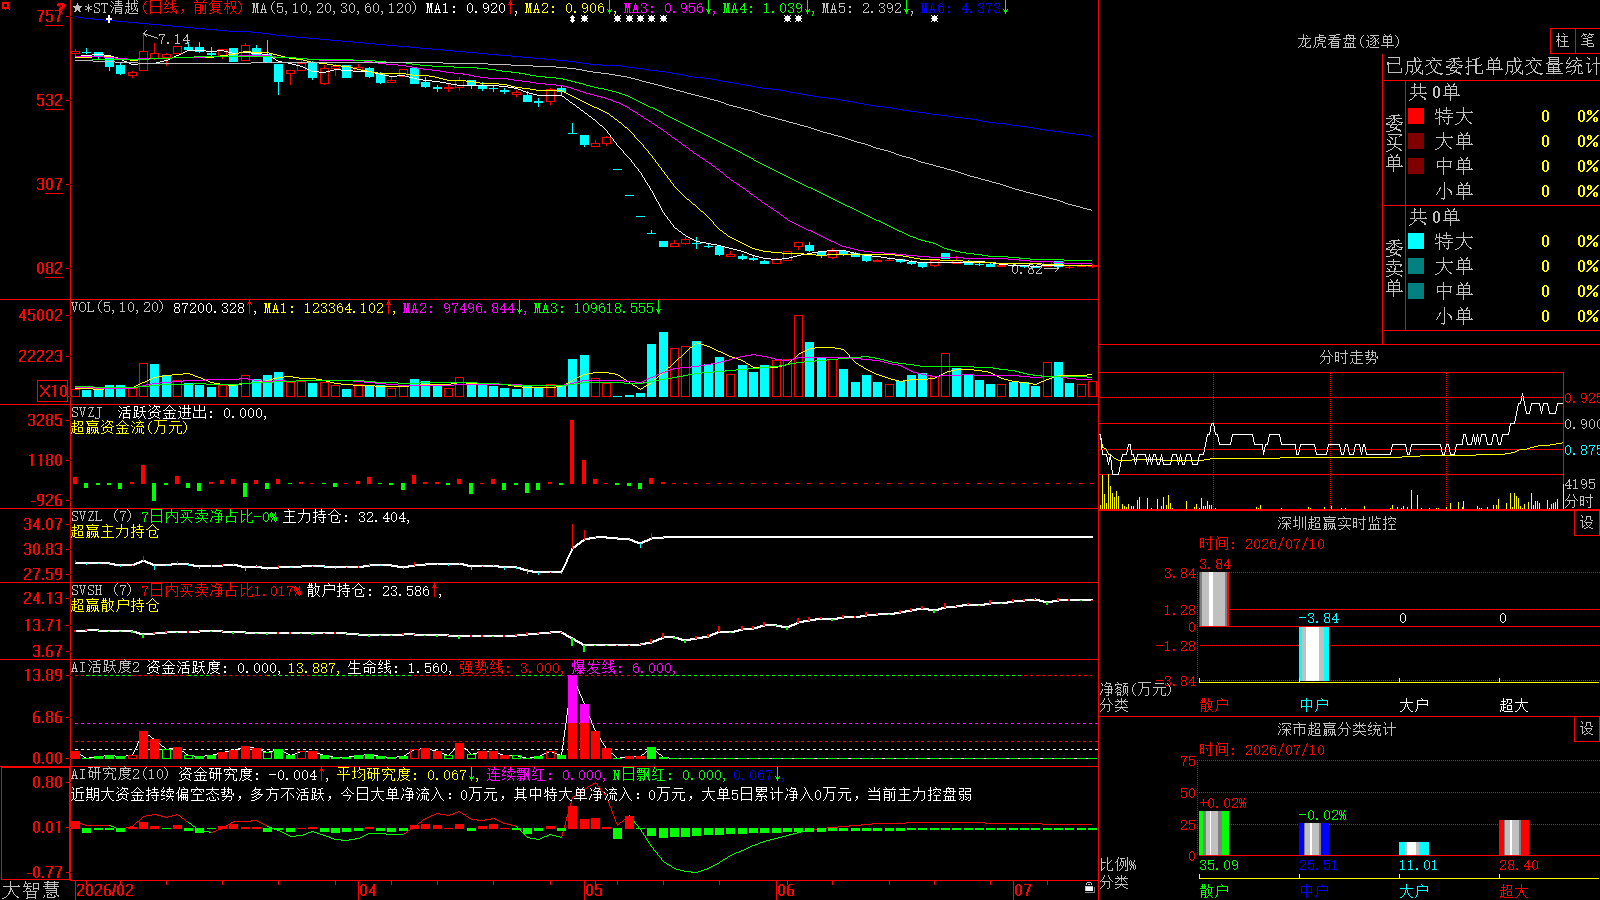This screenshot has width=1600, height=900.
Task: Click the X10 volume scale box
Action: pyautogui.click(x=53, y=391)
